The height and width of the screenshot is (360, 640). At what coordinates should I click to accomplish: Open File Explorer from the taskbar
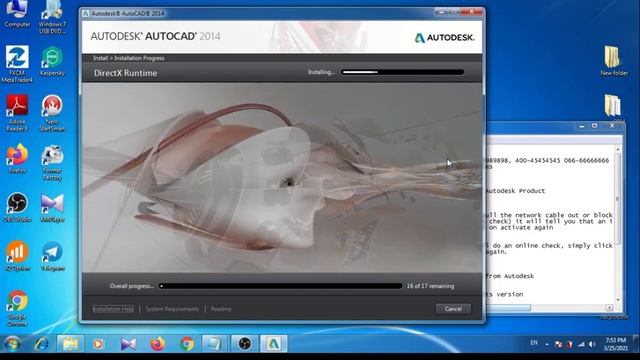click(70, 344)
